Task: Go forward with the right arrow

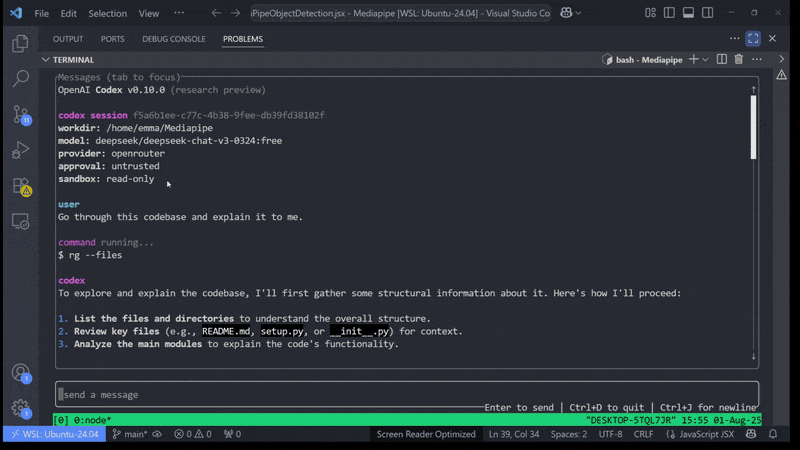Action: [x=235, y=13]
